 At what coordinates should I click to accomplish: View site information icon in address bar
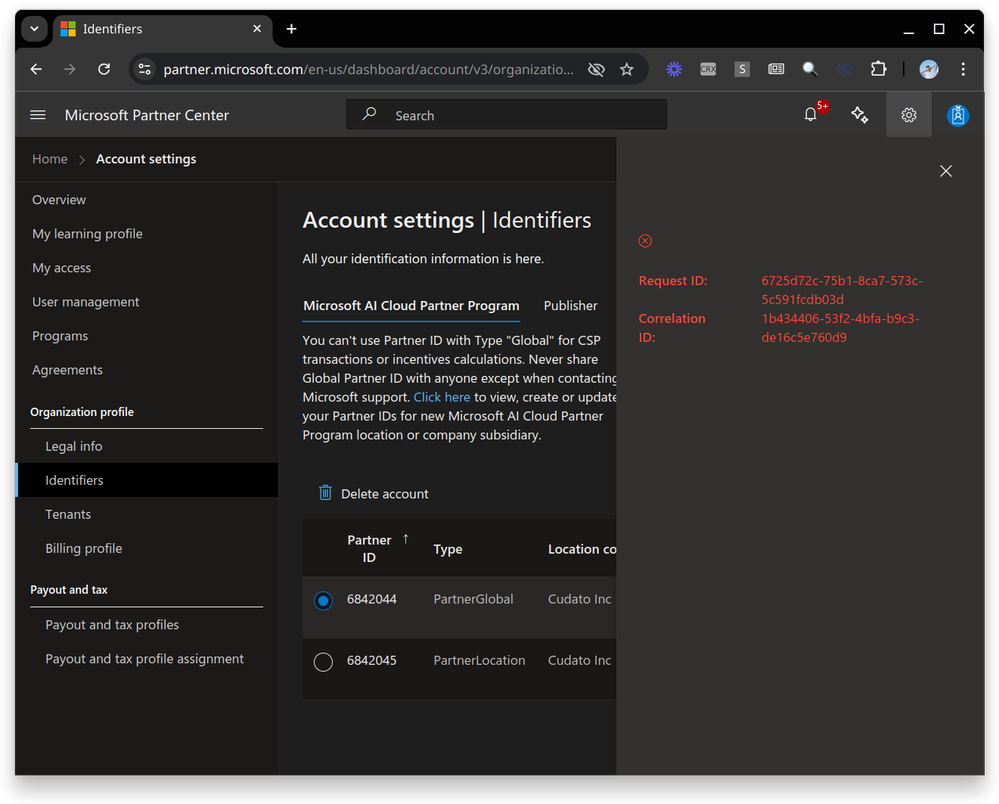click(145, 69)
